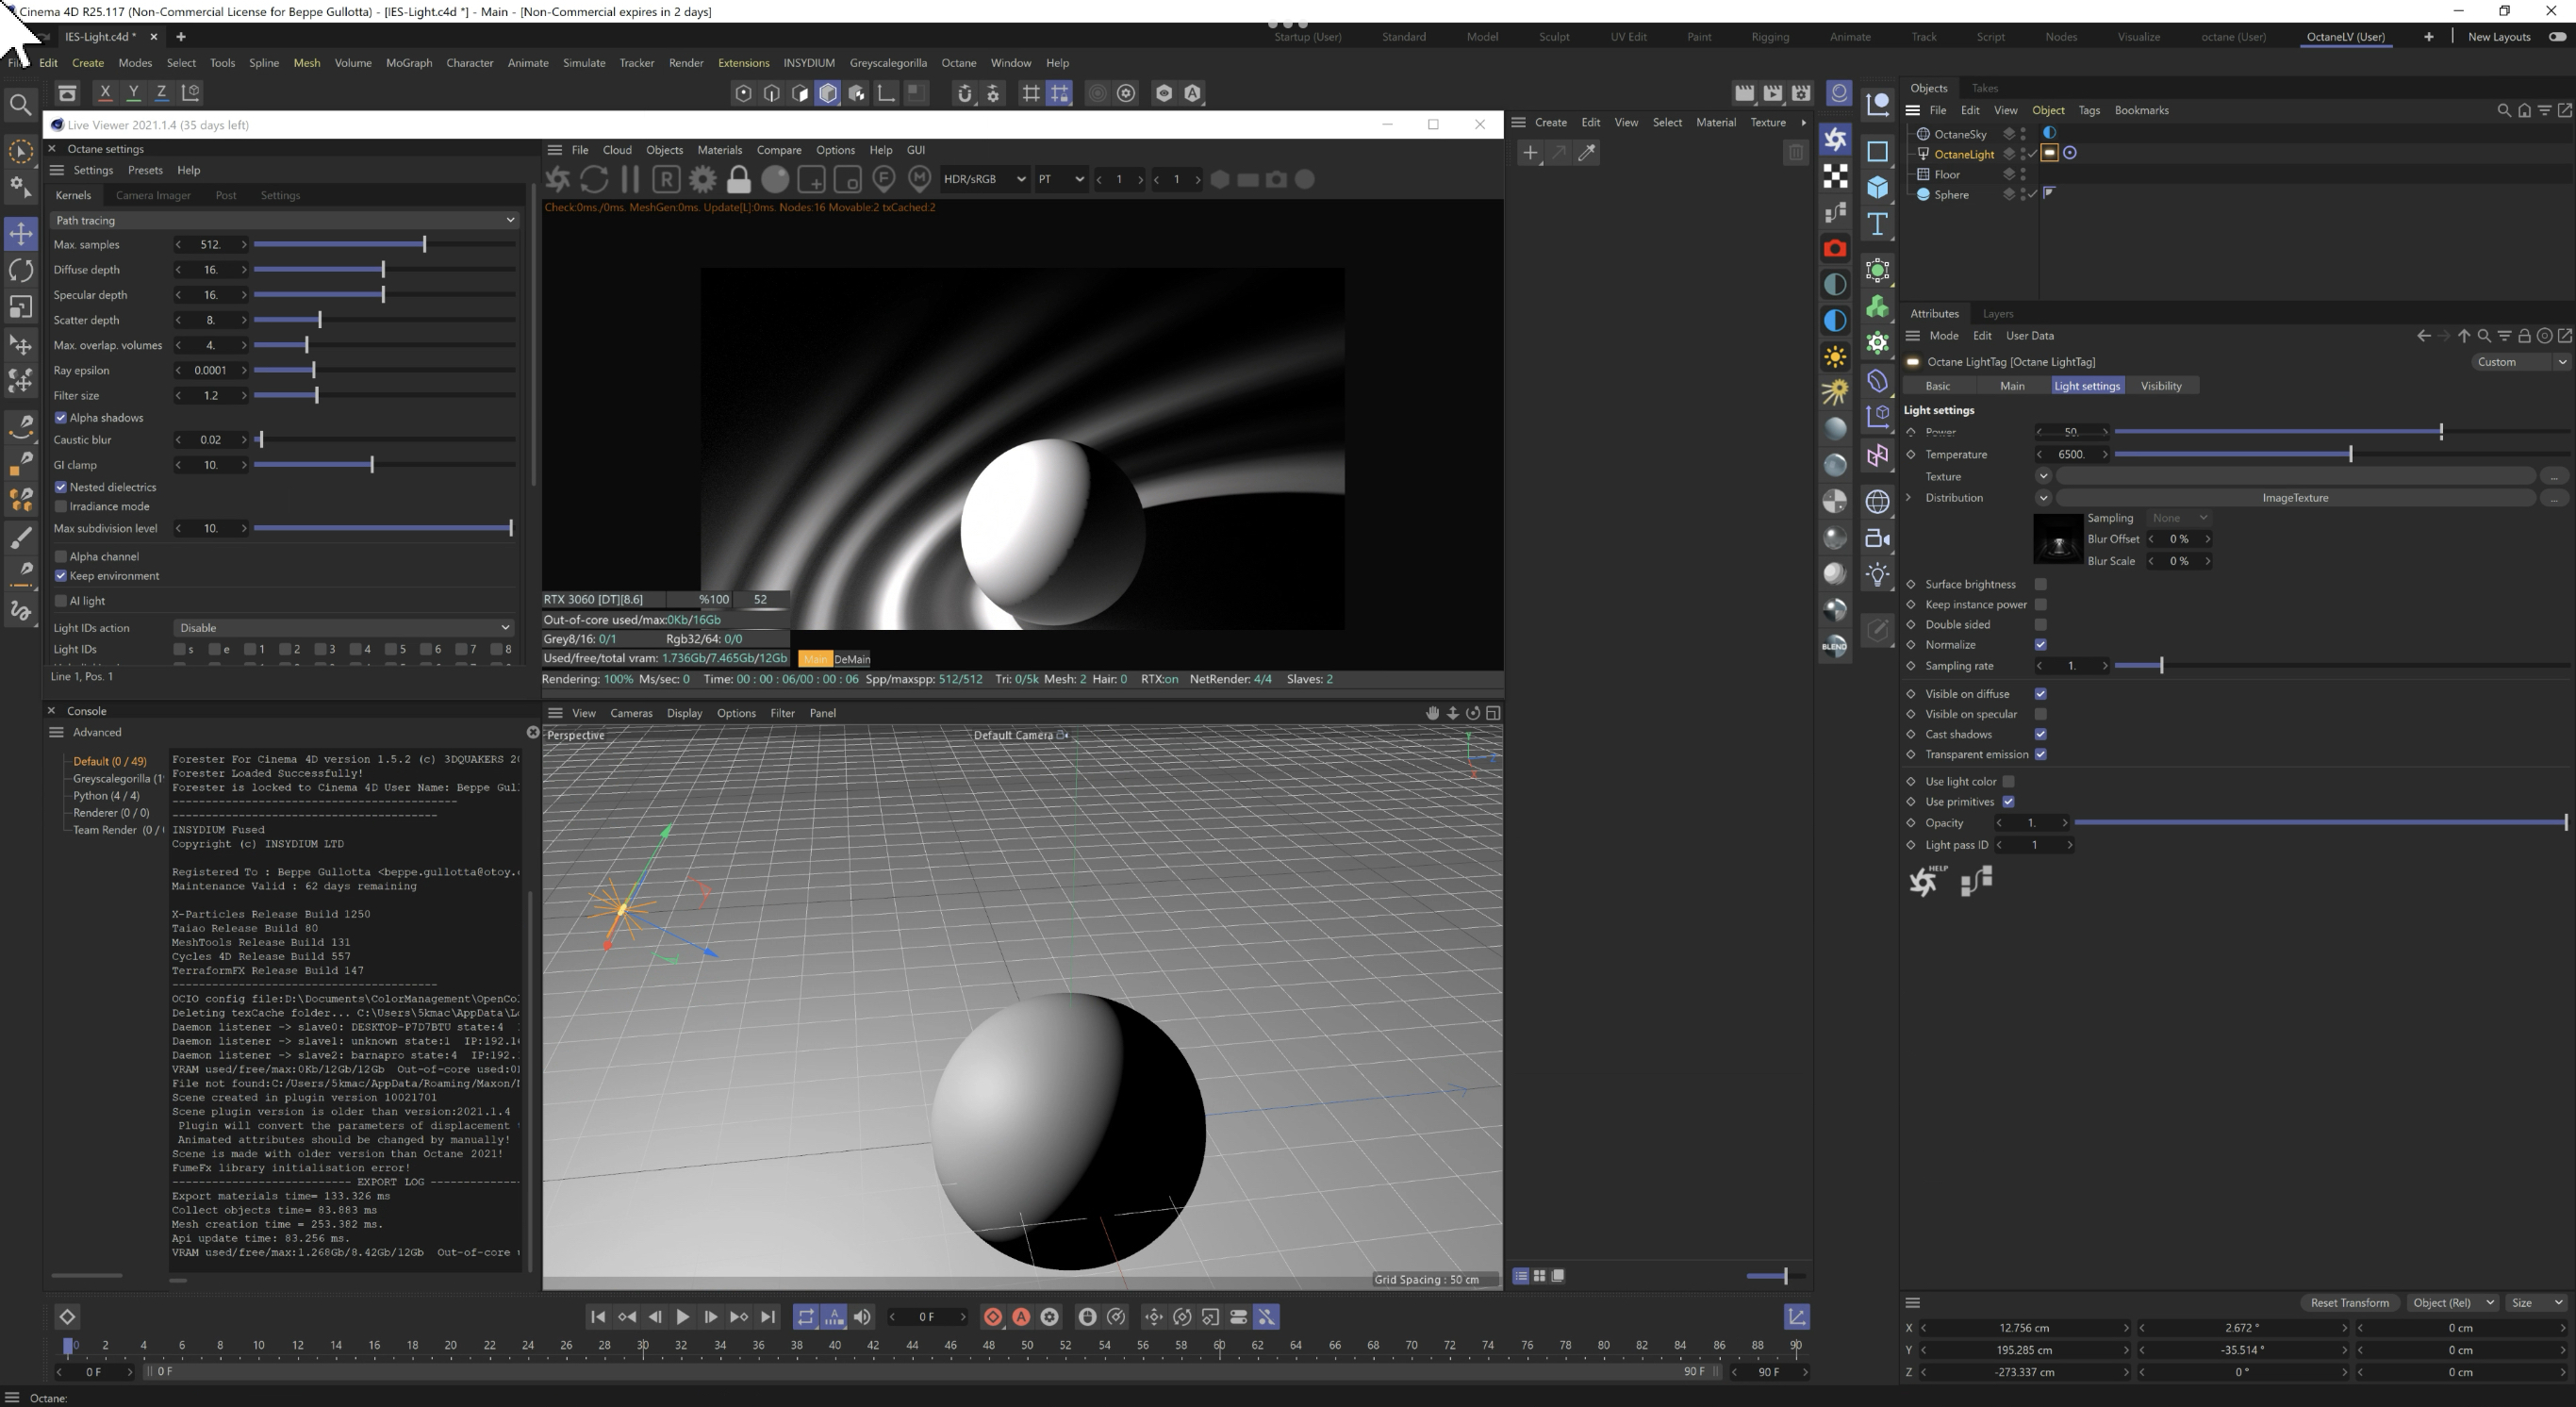This screenshot has height=1407, width=2576.
Task: Click the Reset Transform button
Action: [x=2349, y=1302]
